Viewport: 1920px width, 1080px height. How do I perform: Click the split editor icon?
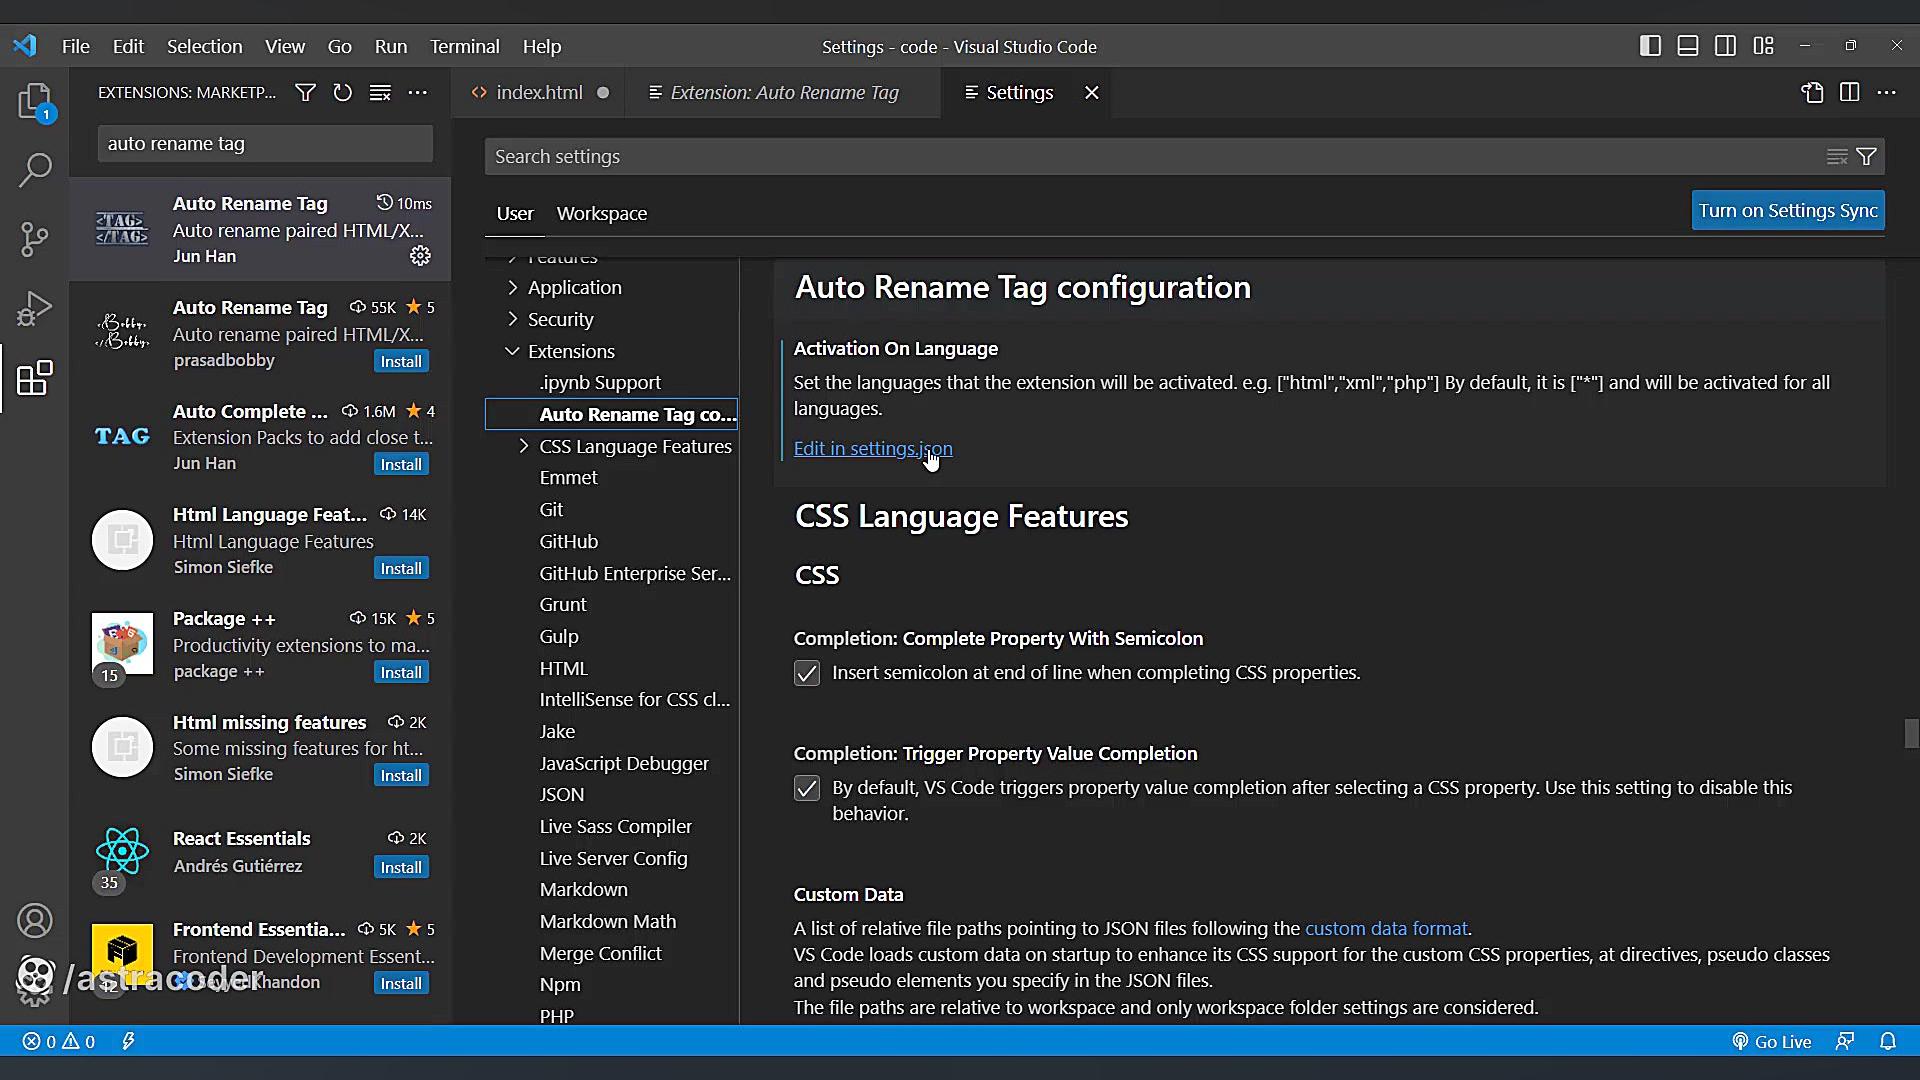tap(1849, 92)
